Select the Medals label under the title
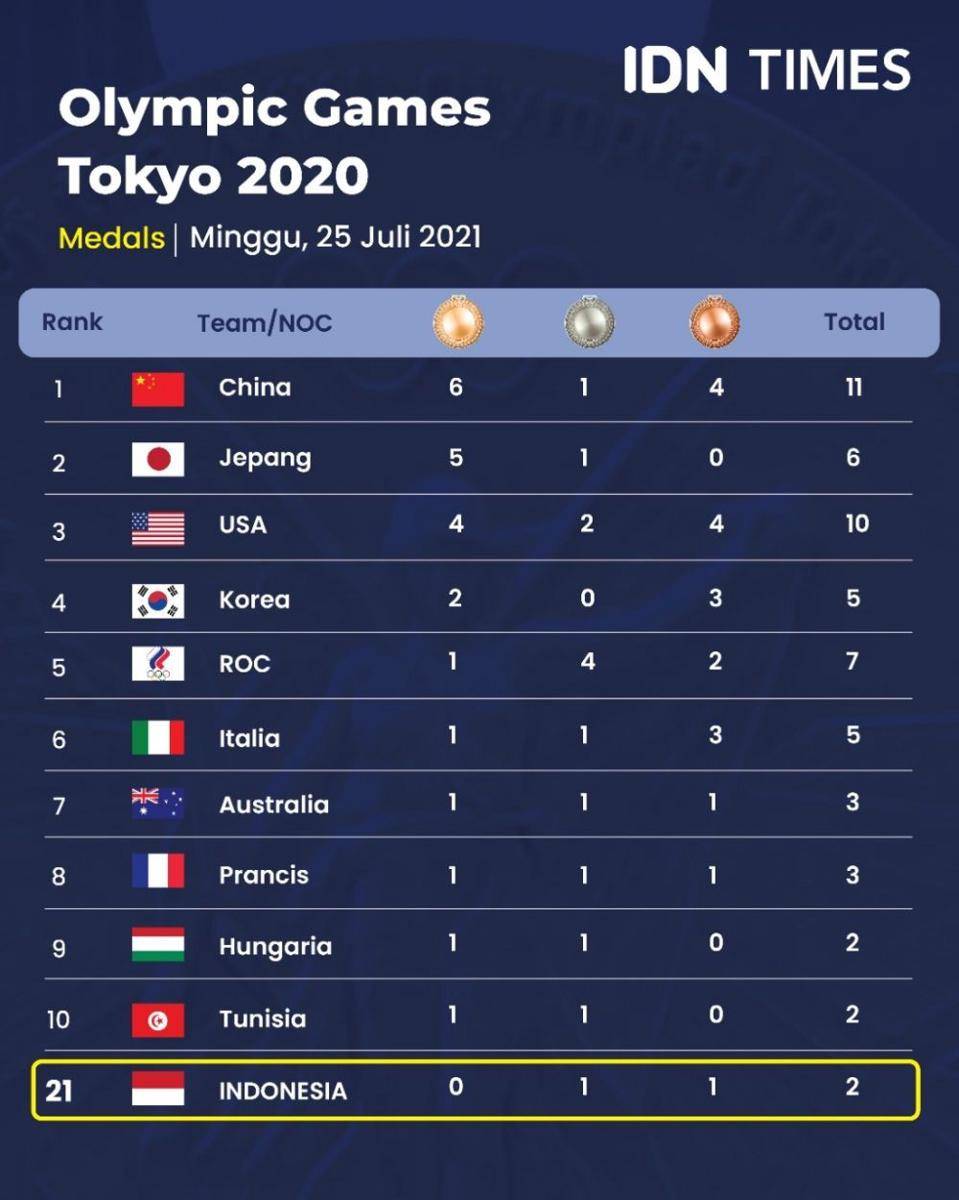This screenshot has width=959, height=1200. 111,238
